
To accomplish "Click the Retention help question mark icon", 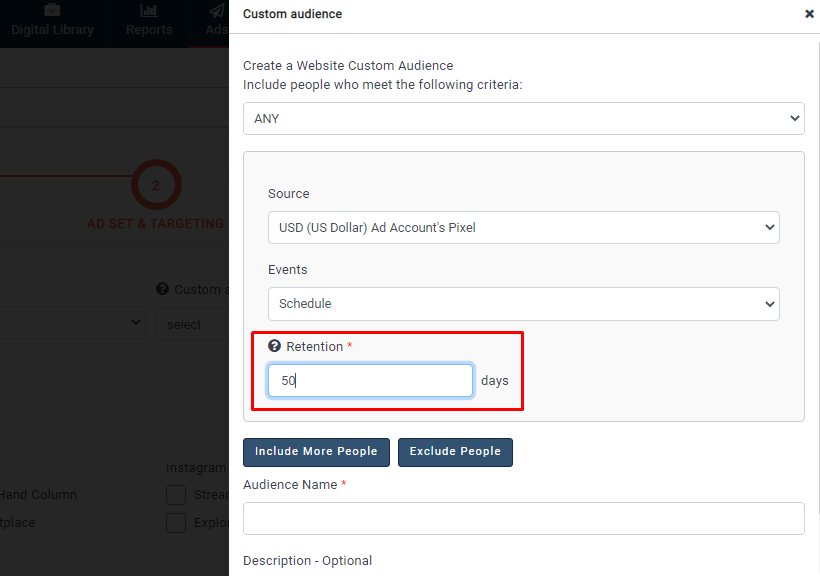I will (275, 346).
